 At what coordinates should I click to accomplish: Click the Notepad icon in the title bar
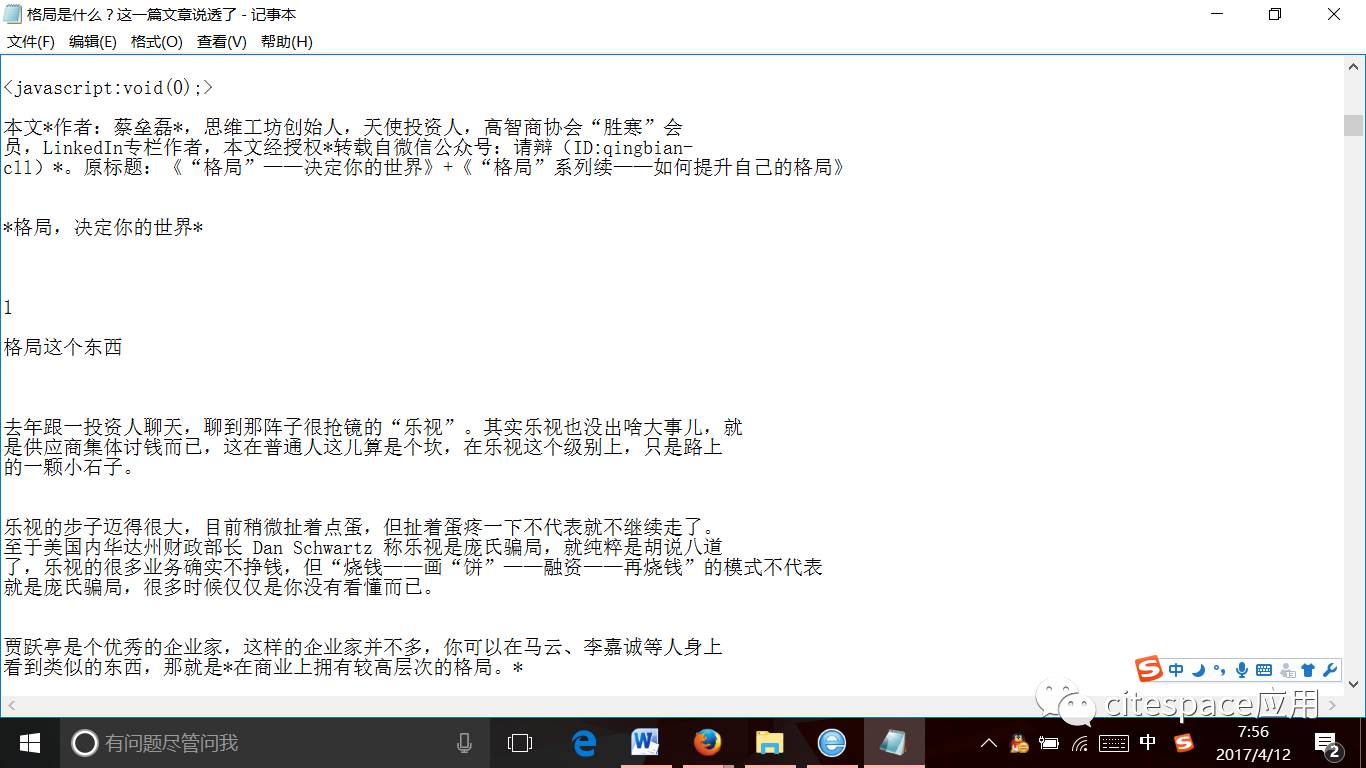[12, 14]
